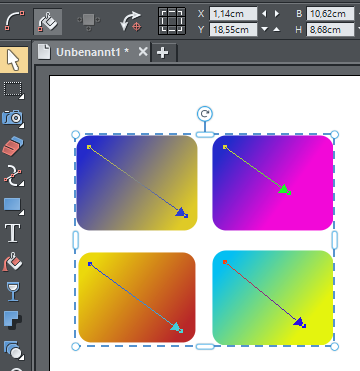Click the blue arrowhead end handle in blue-yellow rectangle
360x371 pixels.
pos(182,213)
